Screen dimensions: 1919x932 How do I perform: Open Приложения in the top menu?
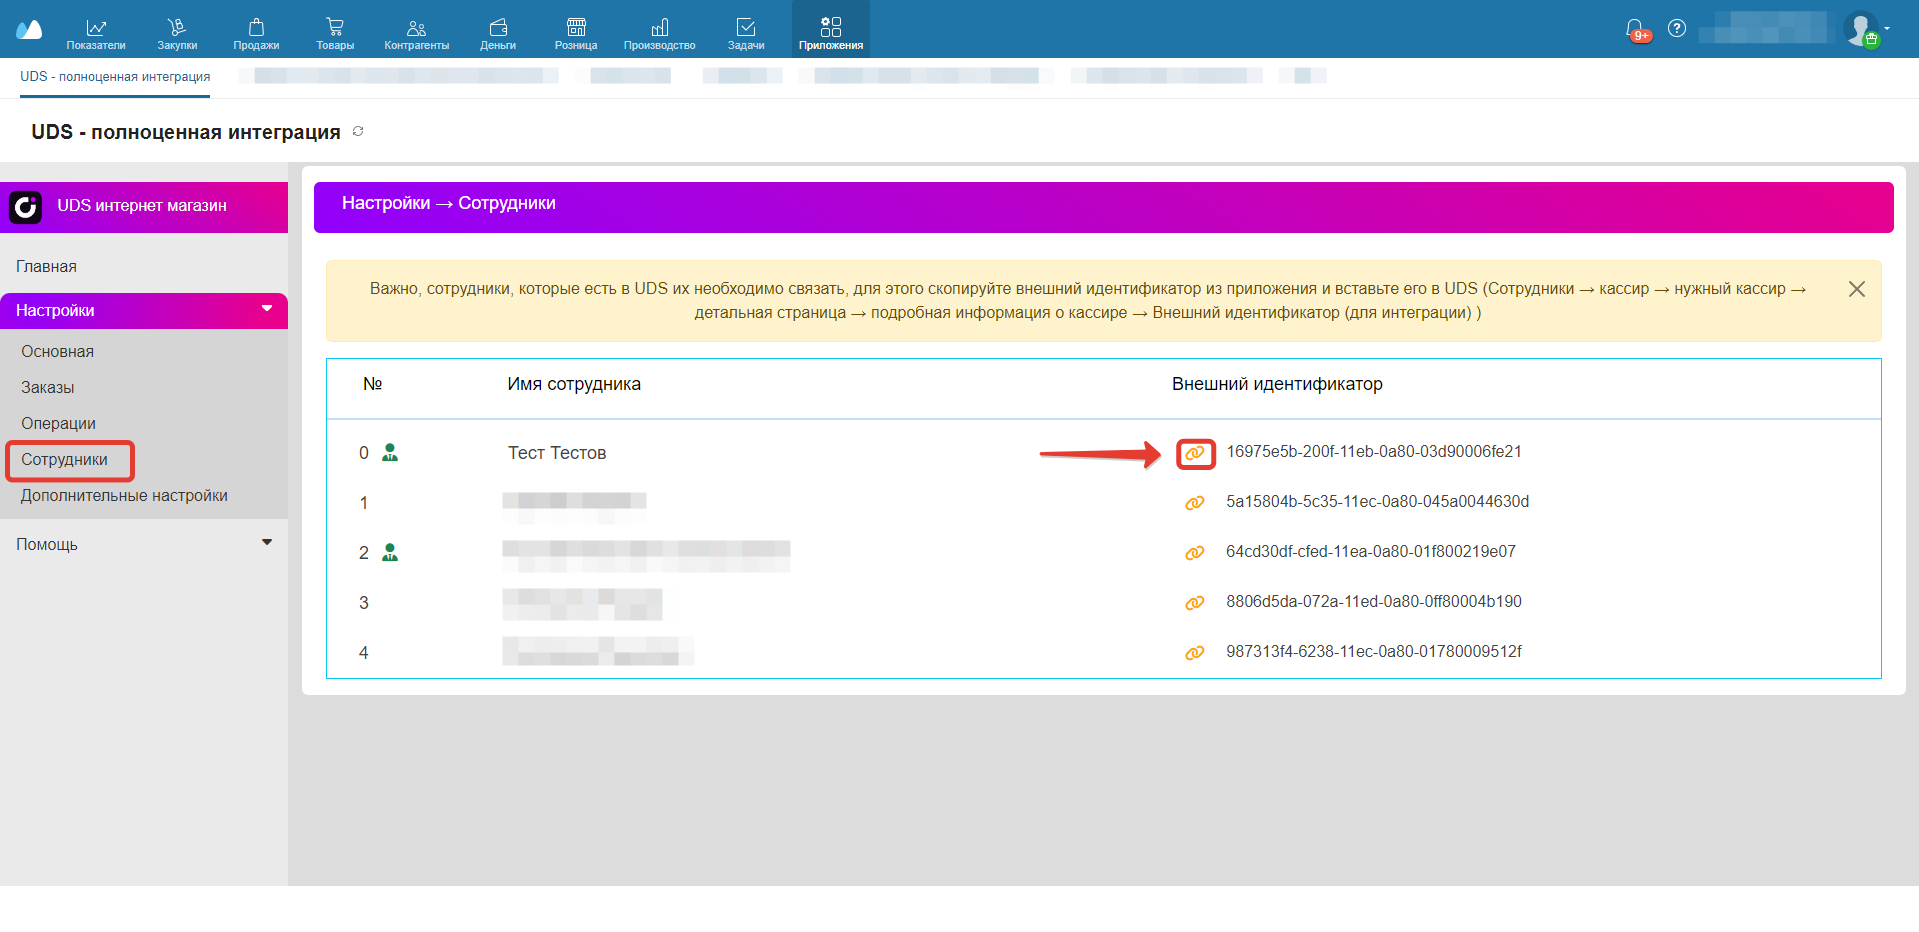830,33
